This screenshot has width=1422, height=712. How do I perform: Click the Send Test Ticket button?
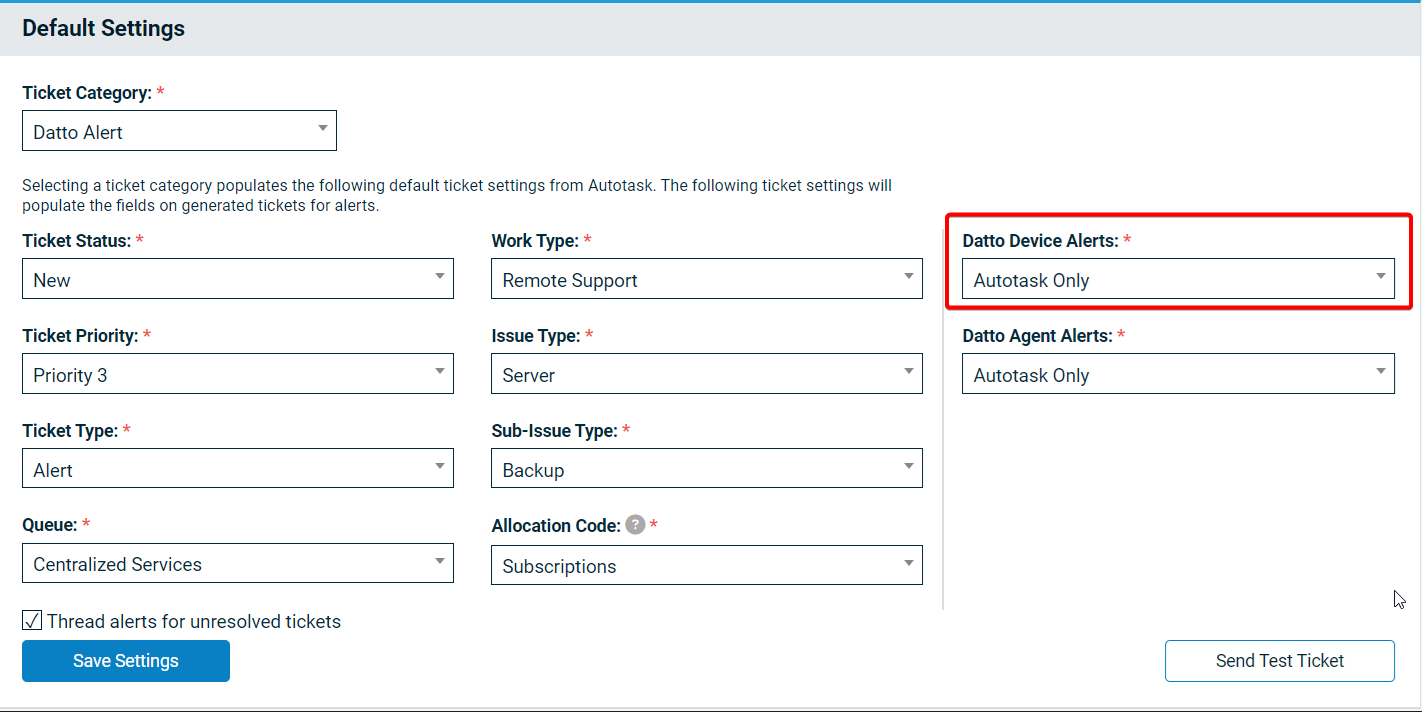(x=1280, y=661)
